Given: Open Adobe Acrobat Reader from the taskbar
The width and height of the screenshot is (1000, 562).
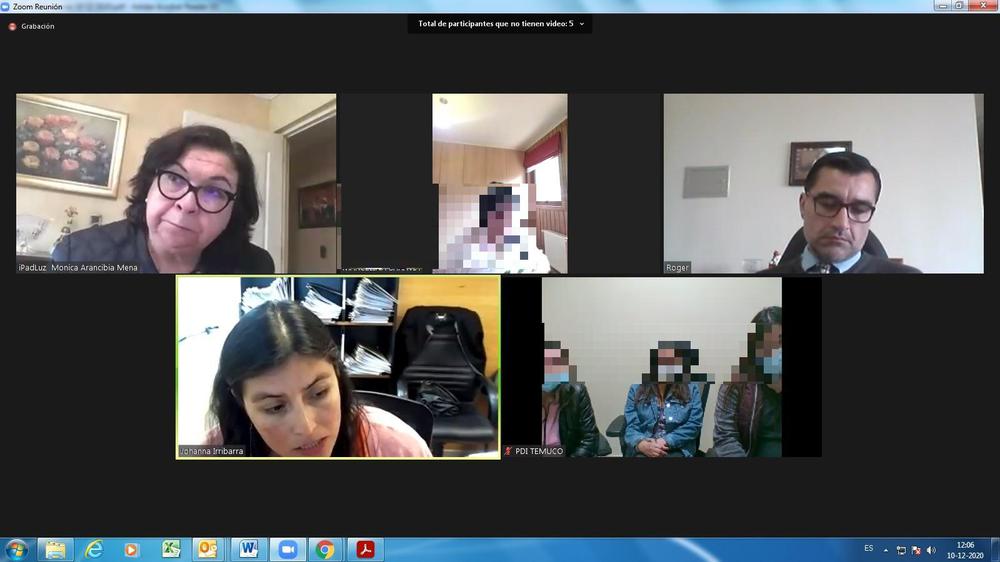Looking at the screenshot, I should [x=366, y=549].
